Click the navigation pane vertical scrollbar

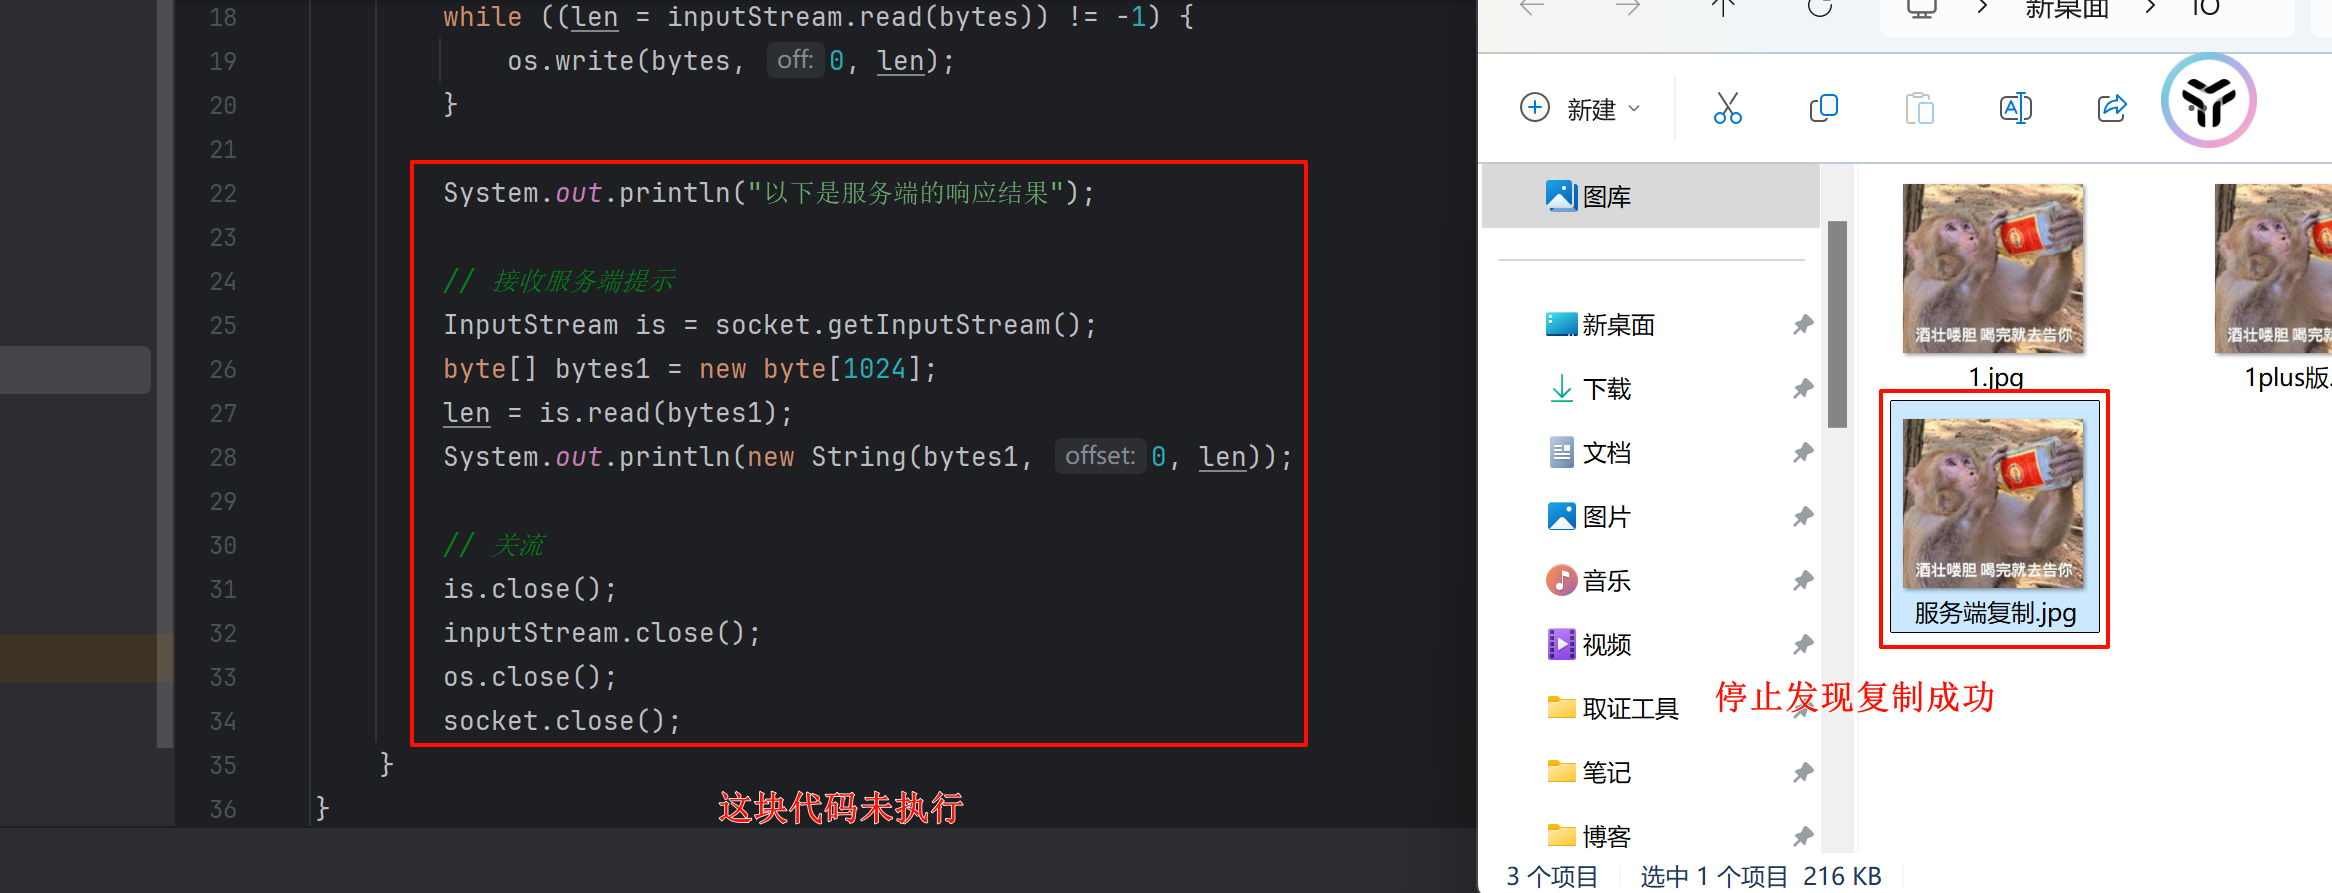coord(1837,325)
